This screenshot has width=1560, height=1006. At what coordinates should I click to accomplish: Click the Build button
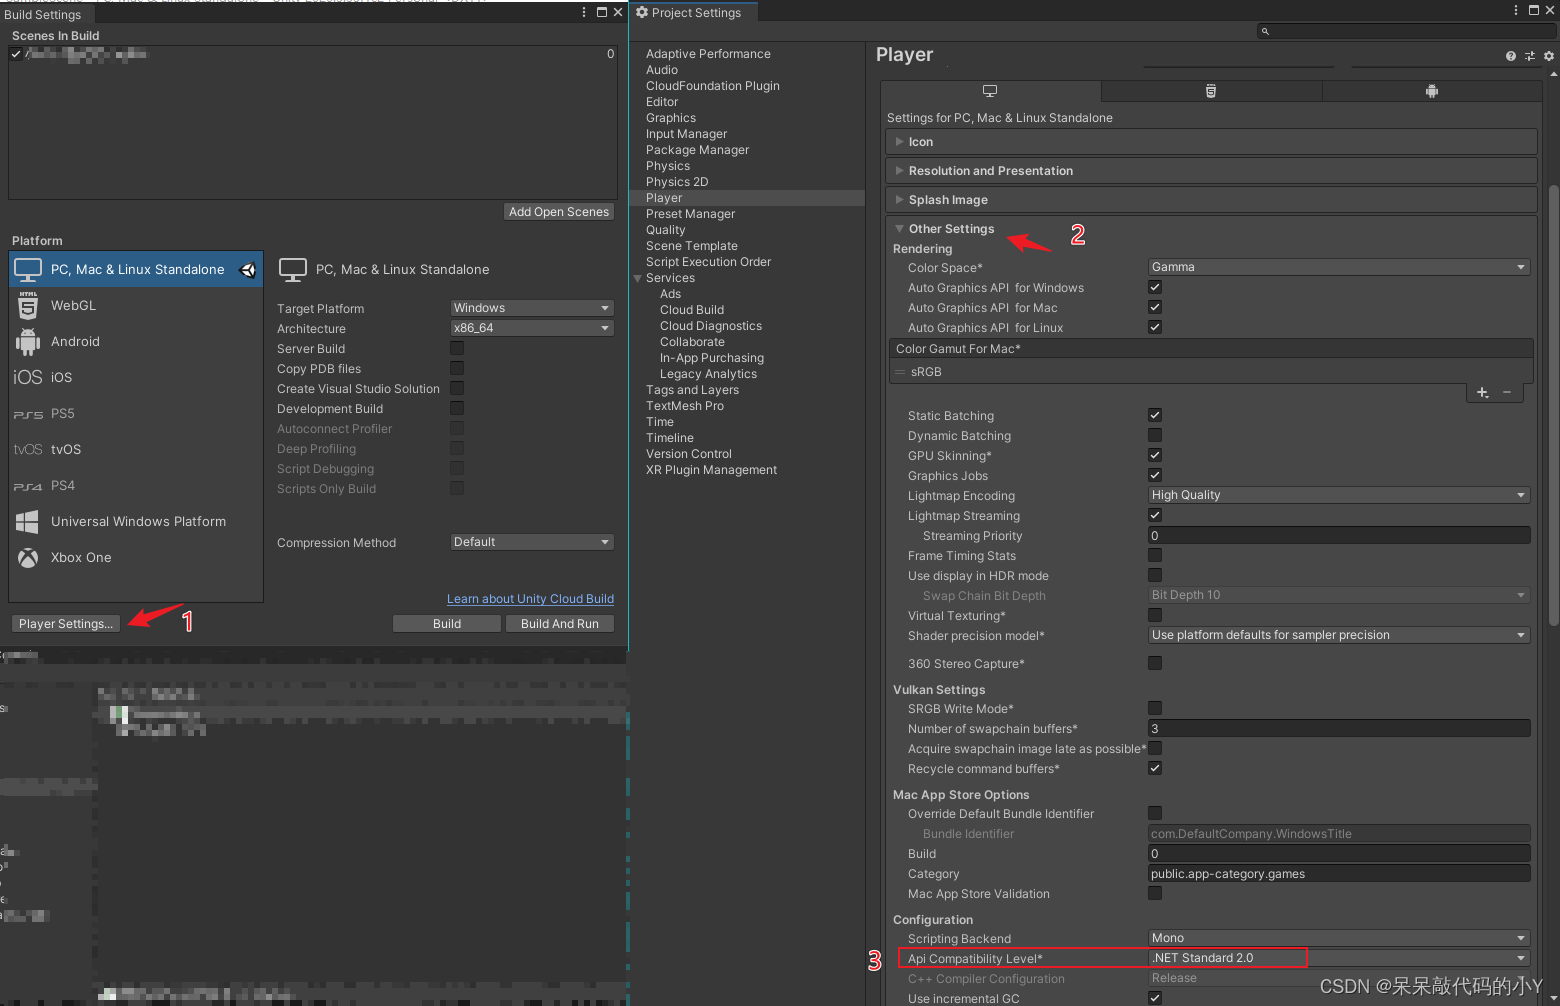point(447,623)
